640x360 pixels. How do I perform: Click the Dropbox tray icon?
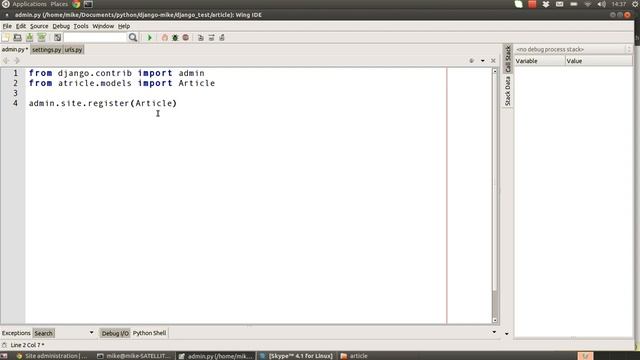(546, 4)
